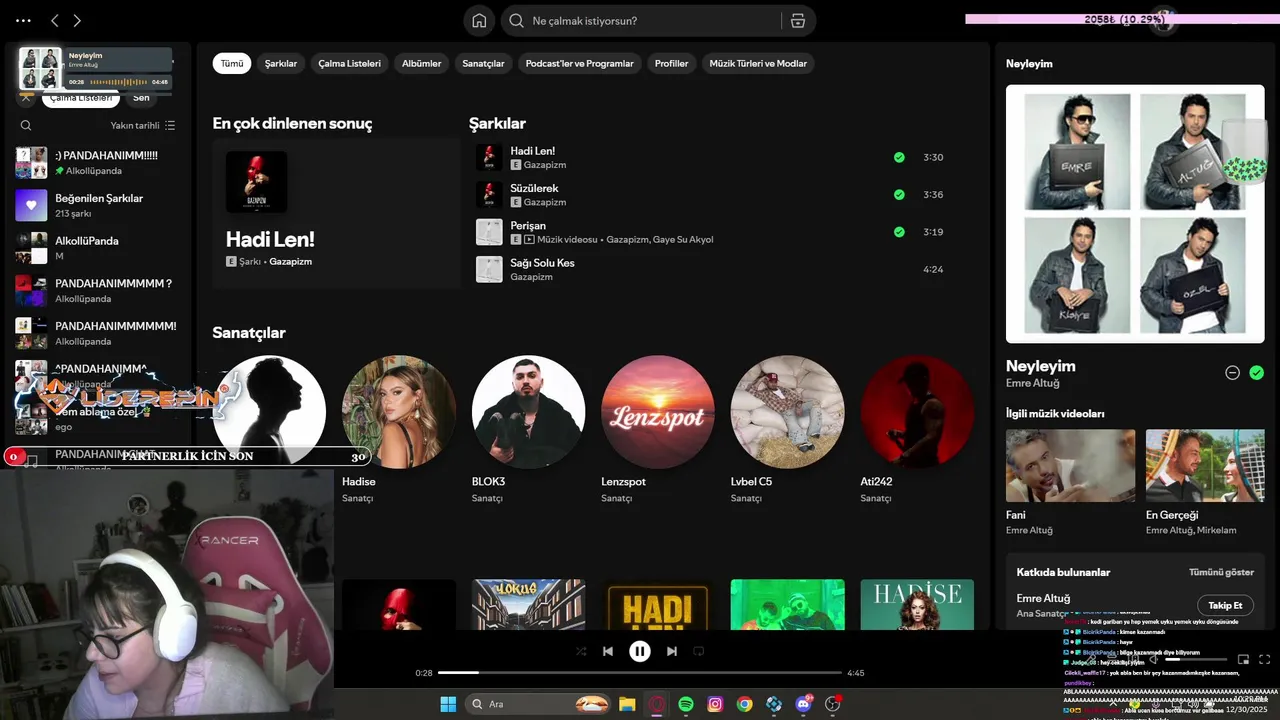The image size is (1280, 720).
Task: Clear library filter with X icon
Action: point(26,98)
